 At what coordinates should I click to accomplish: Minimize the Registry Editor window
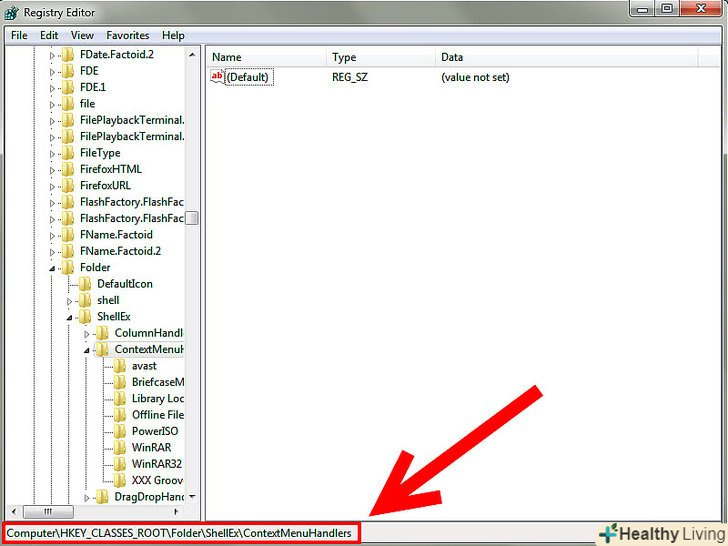pos(643,9)
